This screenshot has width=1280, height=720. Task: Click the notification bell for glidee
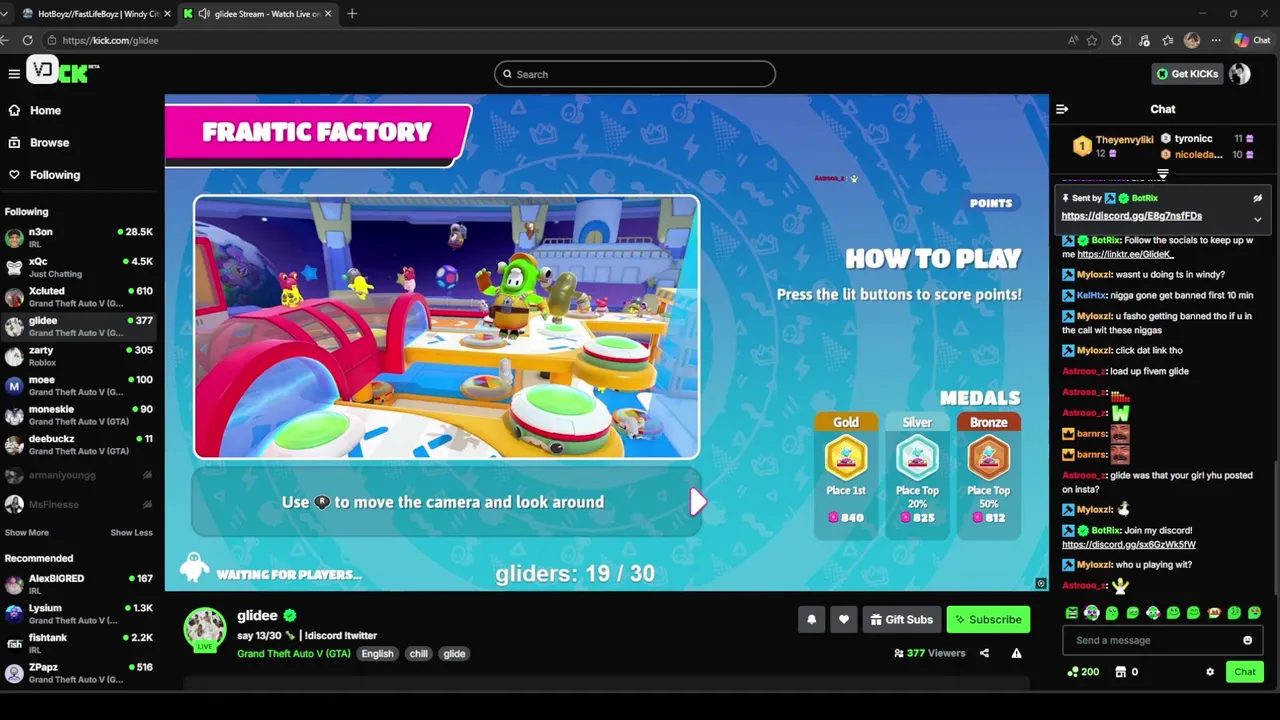coord(812,620)
